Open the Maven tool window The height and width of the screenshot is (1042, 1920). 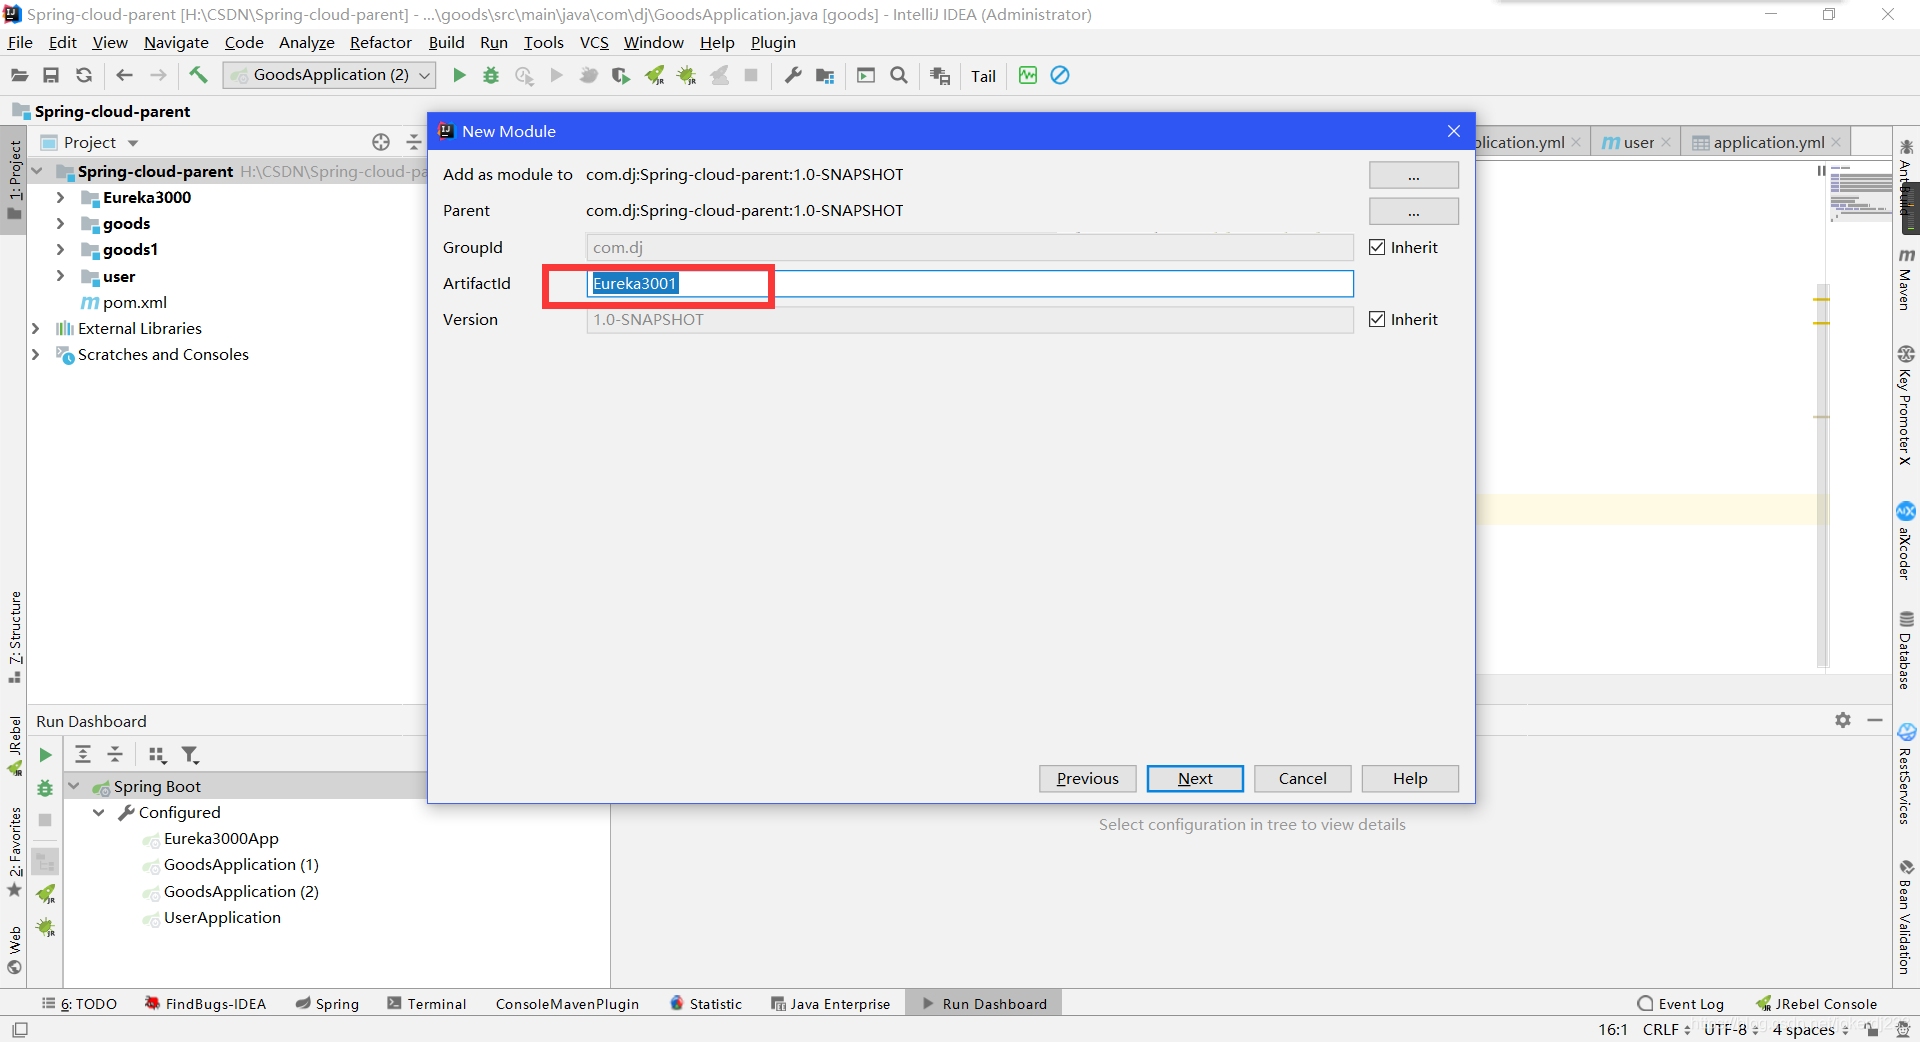tap(1906, 279)
